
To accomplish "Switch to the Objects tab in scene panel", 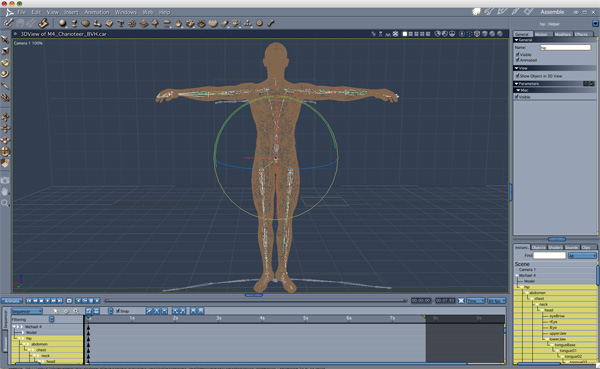I will tap(538, 247).
